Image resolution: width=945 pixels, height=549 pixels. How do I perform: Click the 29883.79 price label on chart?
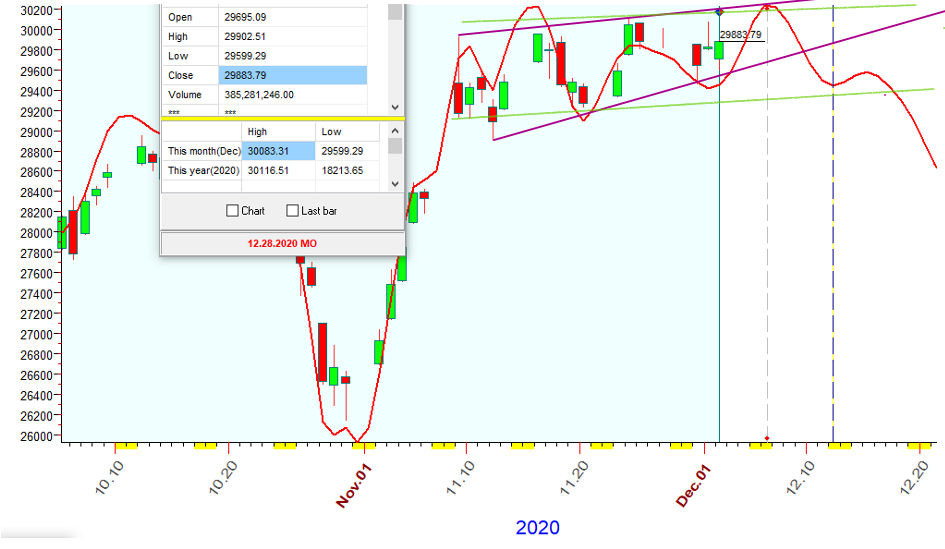click(743, 35)
